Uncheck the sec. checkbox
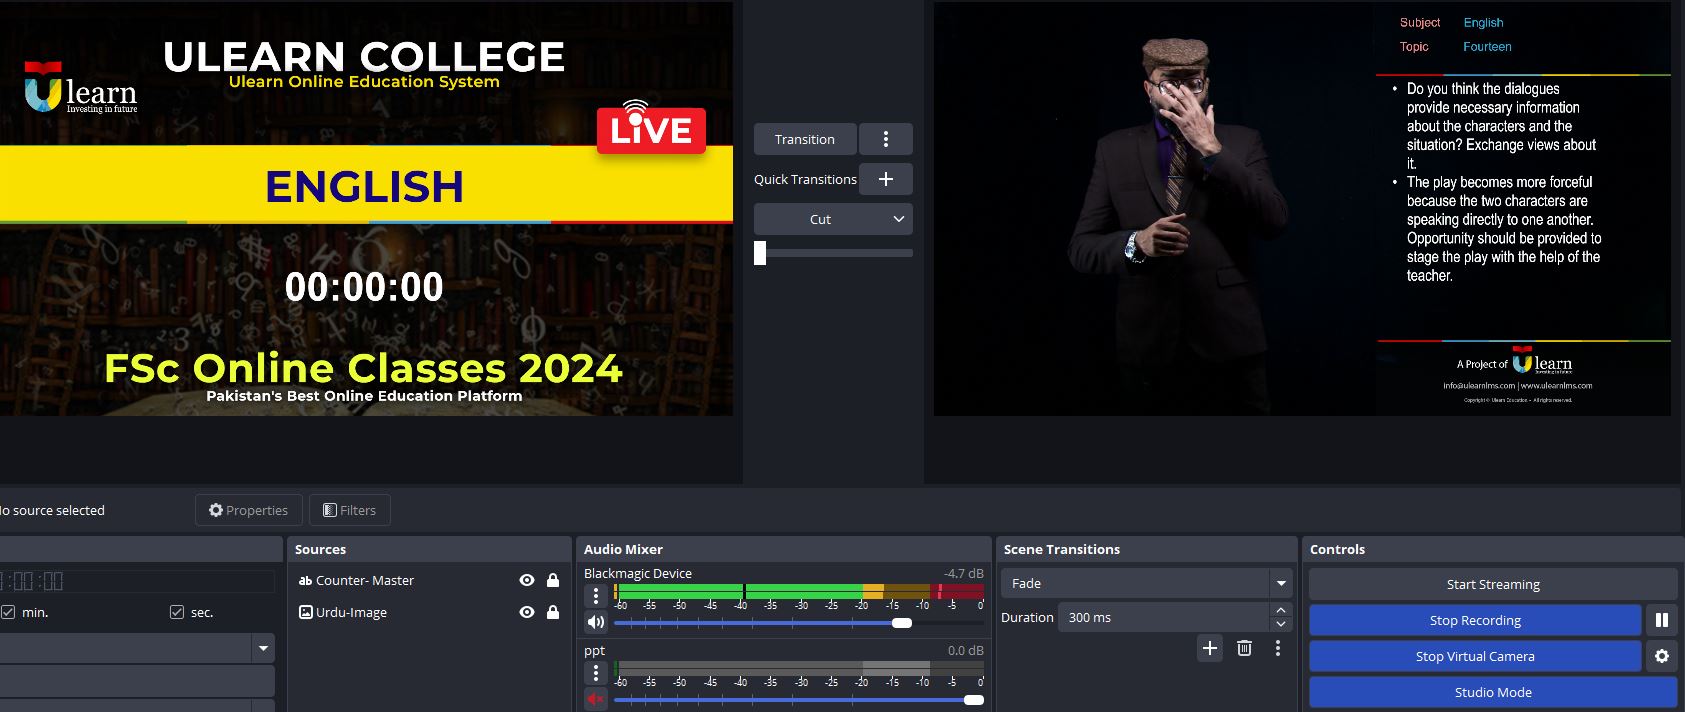Screen dimensions: 1685x712 177,612
